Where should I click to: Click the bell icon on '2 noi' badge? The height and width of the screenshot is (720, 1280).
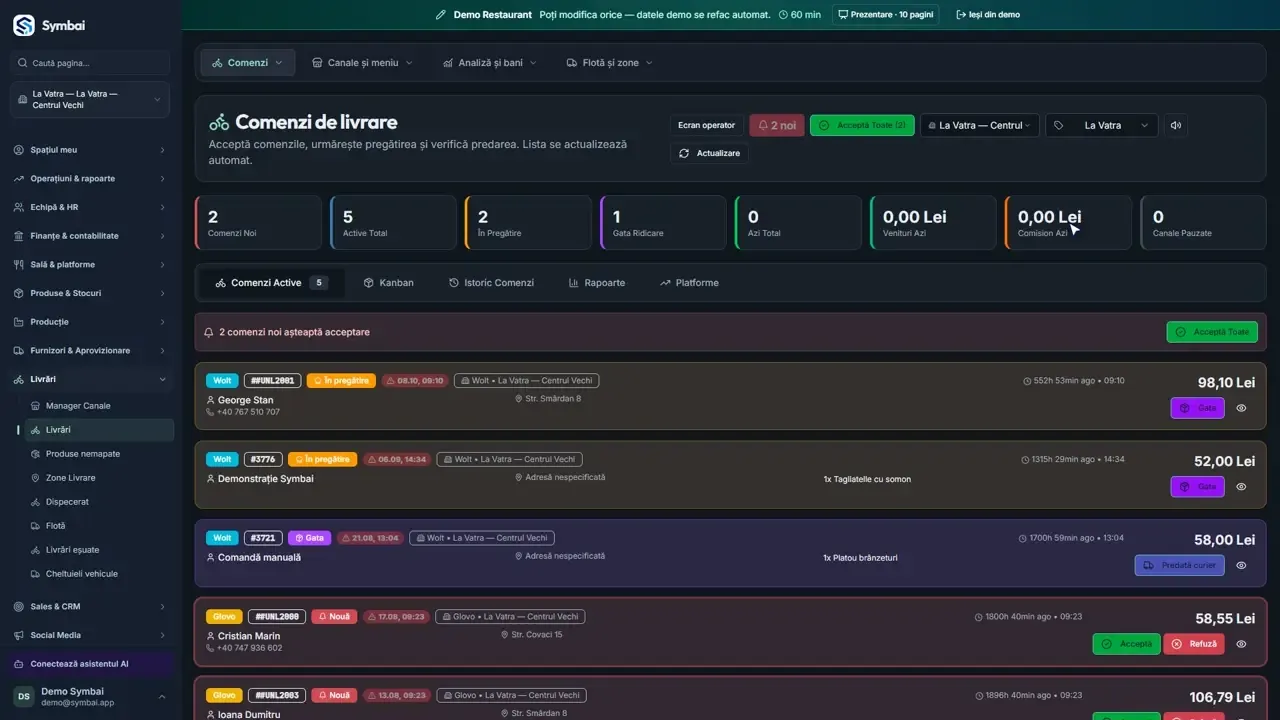click(x=763, y=126)
